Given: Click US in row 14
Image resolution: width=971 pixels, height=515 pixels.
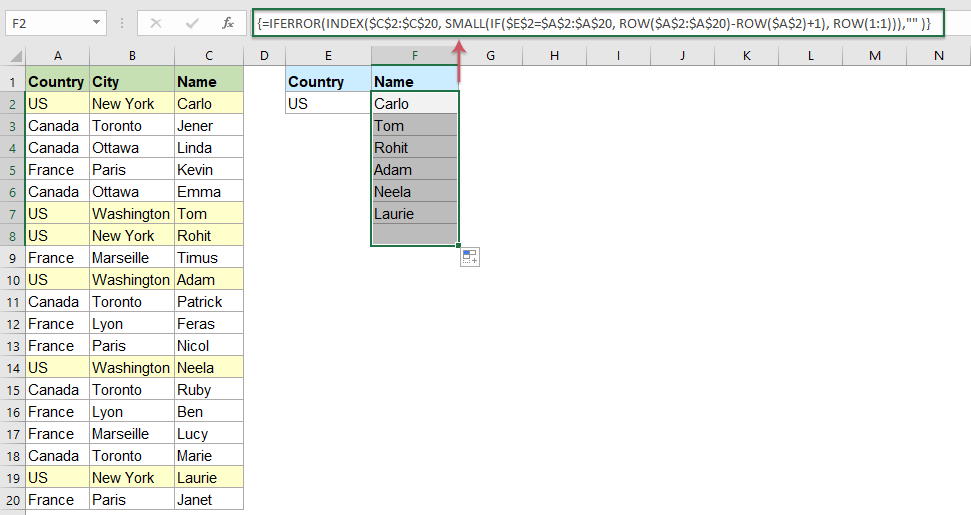Looking at the screenshot, I should click(58, 368).
